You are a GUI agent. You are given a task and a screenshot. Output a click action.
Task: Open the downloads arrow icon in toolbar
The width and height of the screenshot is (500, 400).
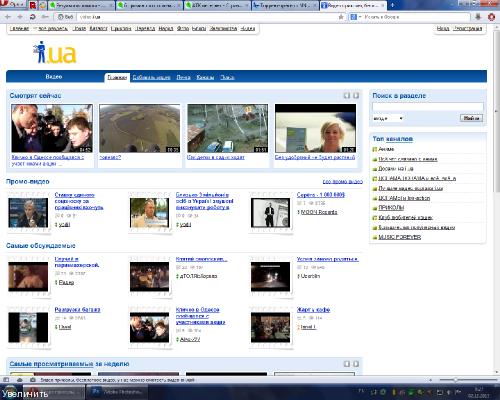click(478, 17)
